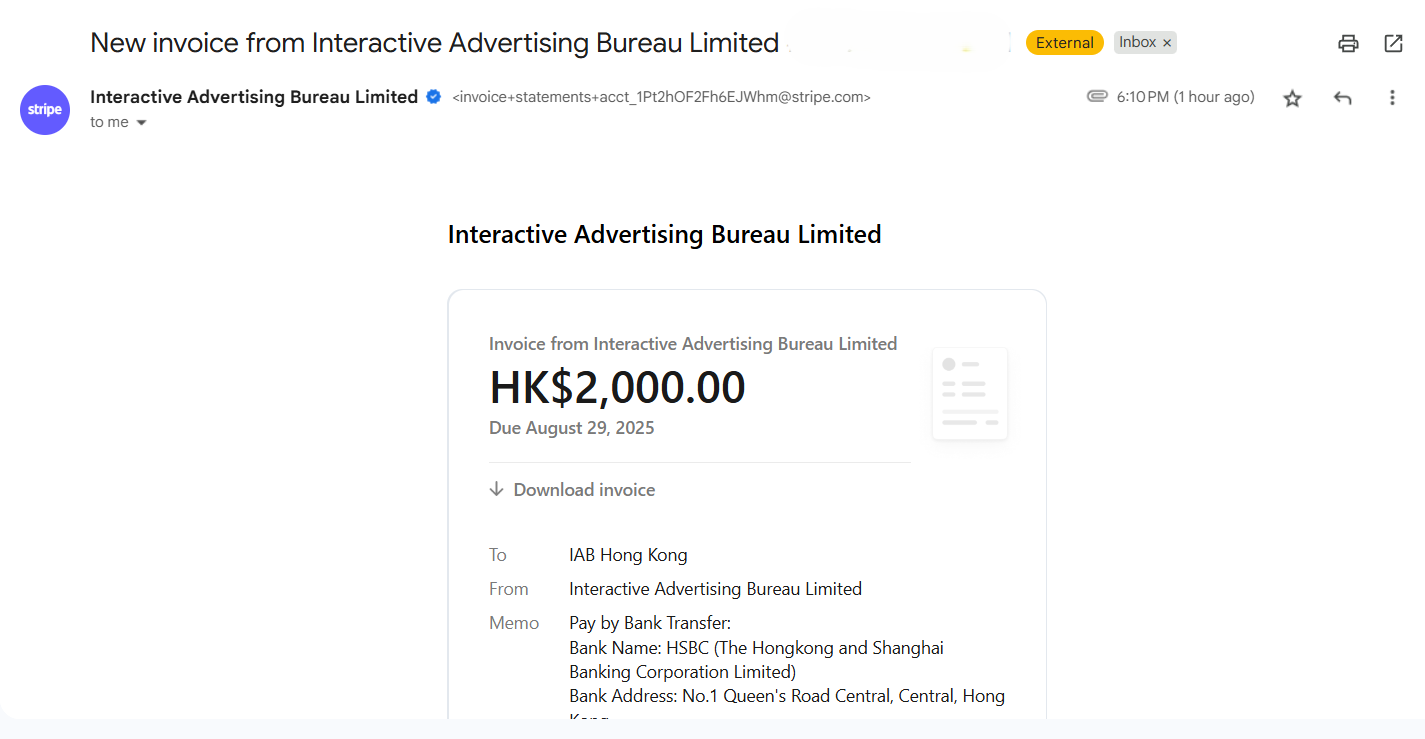Open the More options three-dot menu
This screenshot has width=1425, height=739.
(x=1392, y=98)
